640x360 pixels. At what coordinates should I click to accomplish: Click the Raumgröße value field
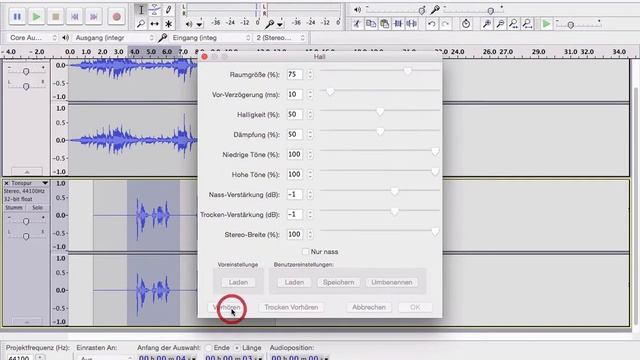(295, 74)
